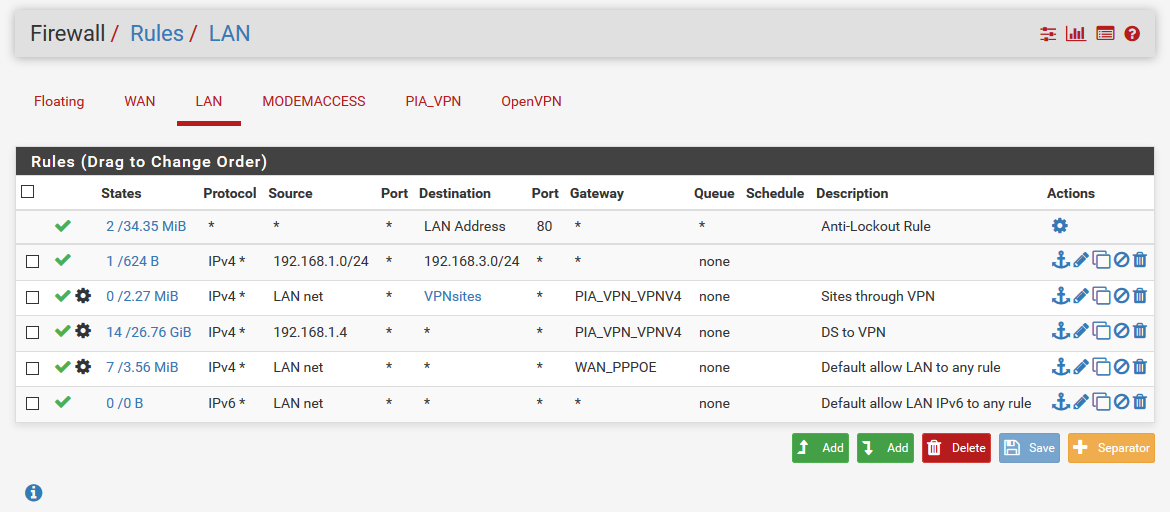Open the Floating rules tab
Image resolution: width=1170 pixels, height=512 pixels.
pos(59,102)
